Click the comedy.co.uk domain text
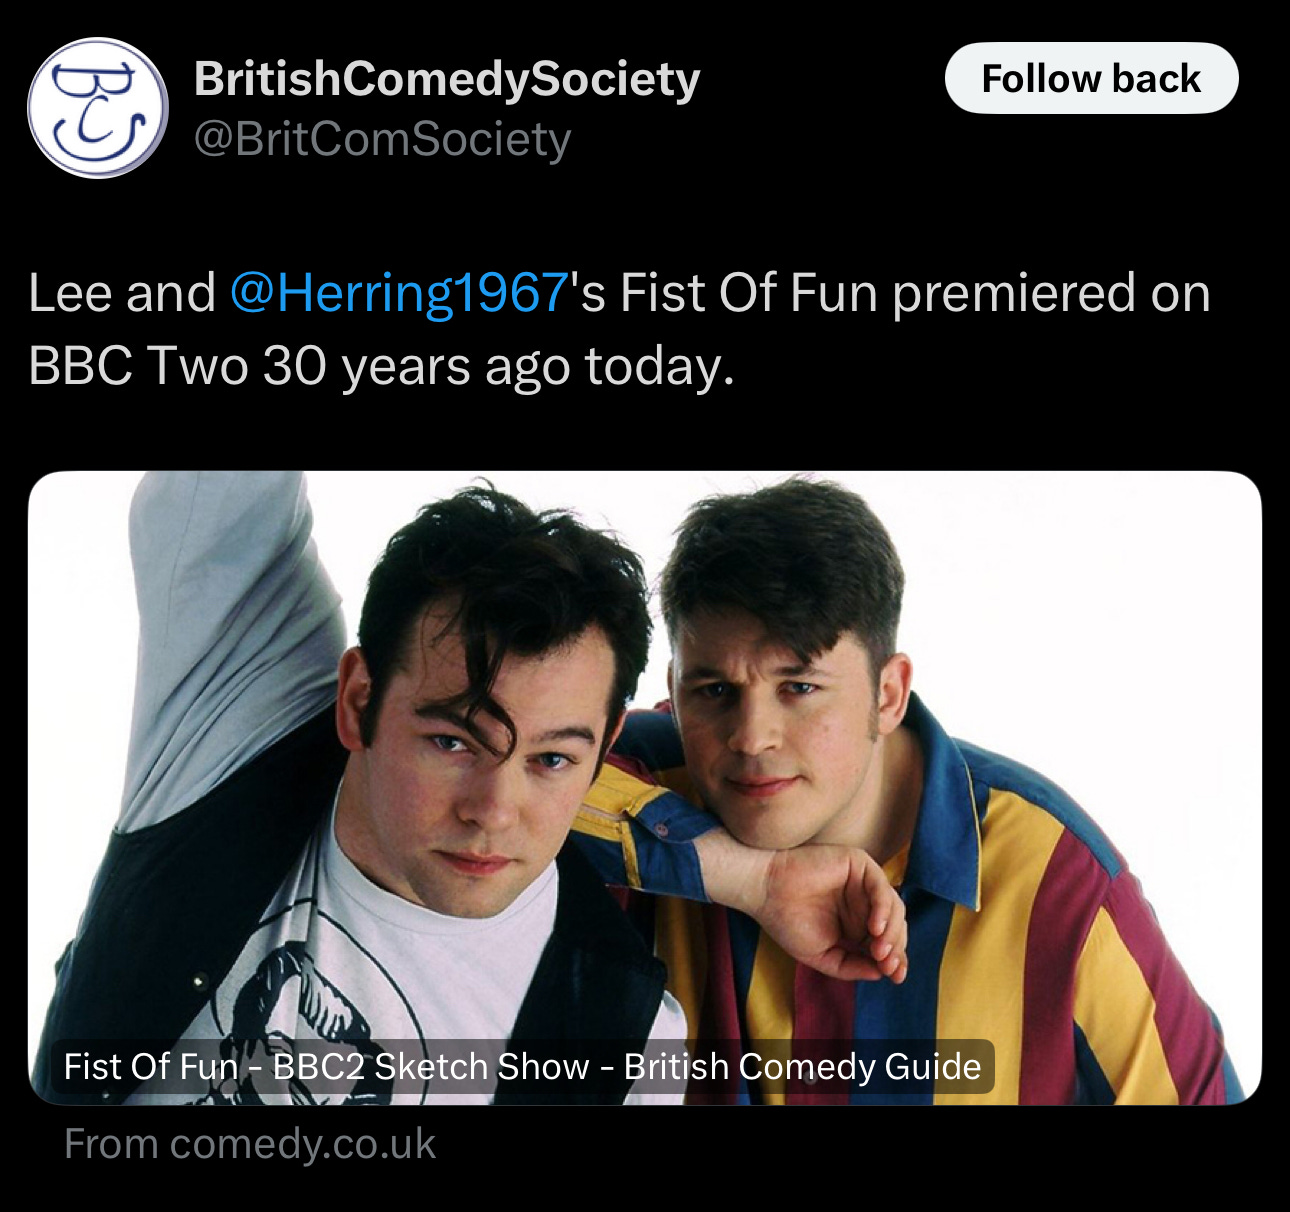The image size is (1290, 1212). (303, 1144)
